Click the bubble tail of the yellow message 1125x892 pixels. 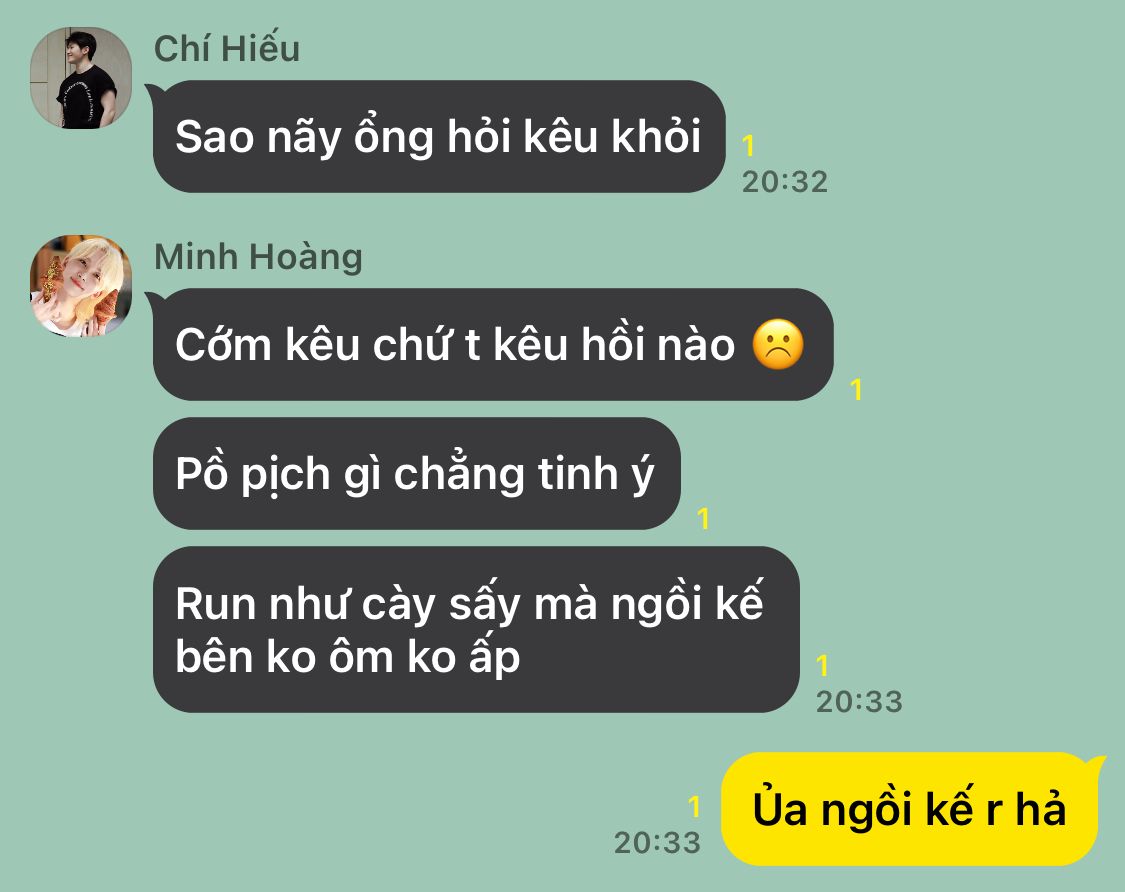click(1096, 764)
